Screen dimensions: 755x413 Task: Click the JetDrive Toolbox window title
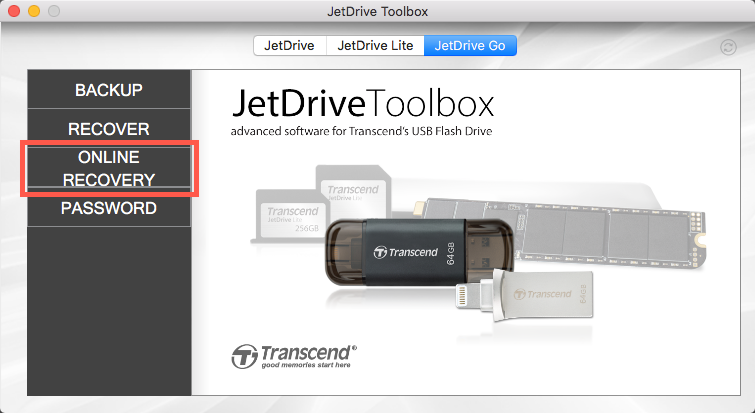pyautogui.click(x=377, y=12)
